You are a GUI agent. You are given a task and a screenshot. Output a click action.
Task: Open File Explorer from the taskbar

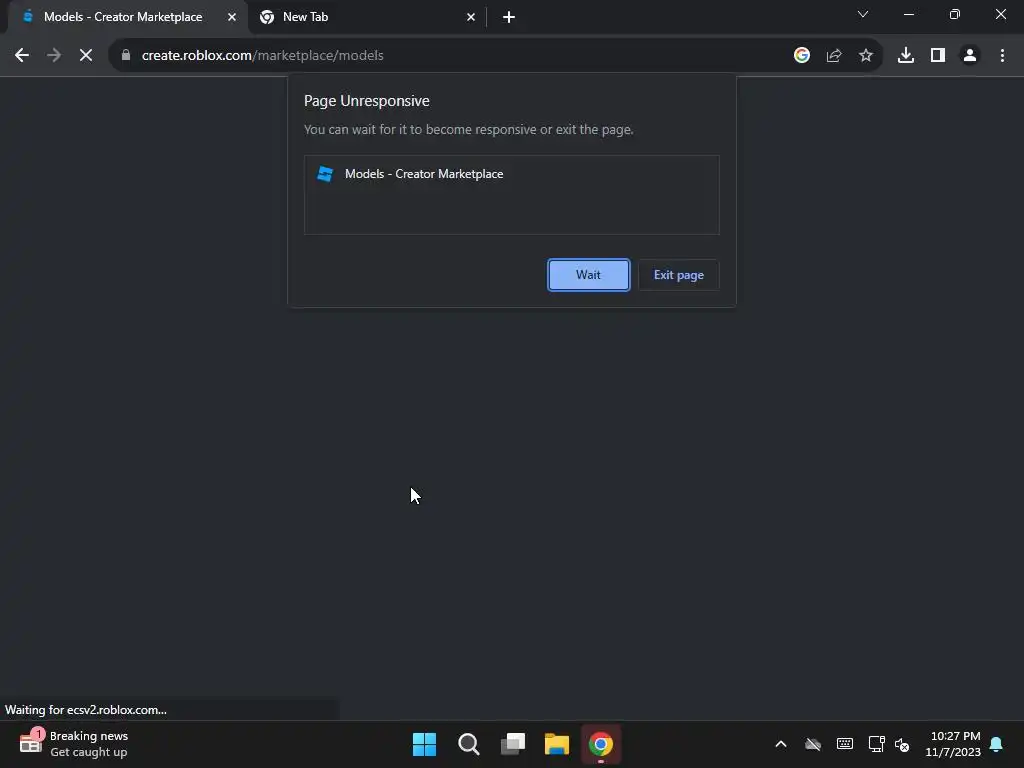[x=557, y=744]
